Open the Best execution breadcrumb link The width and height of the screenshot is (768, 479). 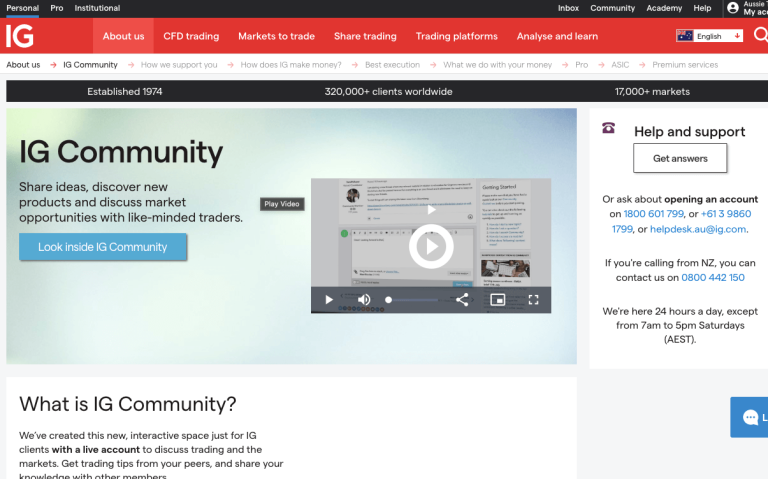click(x=392, y=65)
